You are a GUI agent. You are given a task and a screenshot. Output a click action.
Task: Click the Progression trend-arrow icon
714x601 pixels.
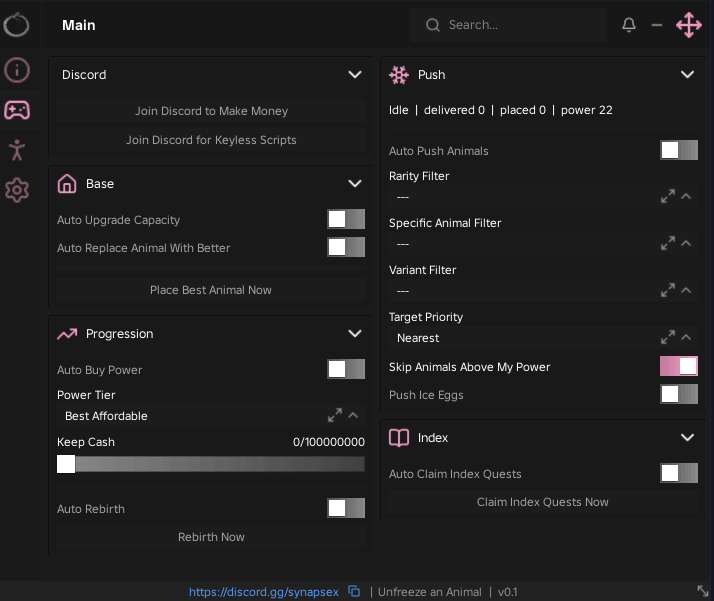(67, 334)
